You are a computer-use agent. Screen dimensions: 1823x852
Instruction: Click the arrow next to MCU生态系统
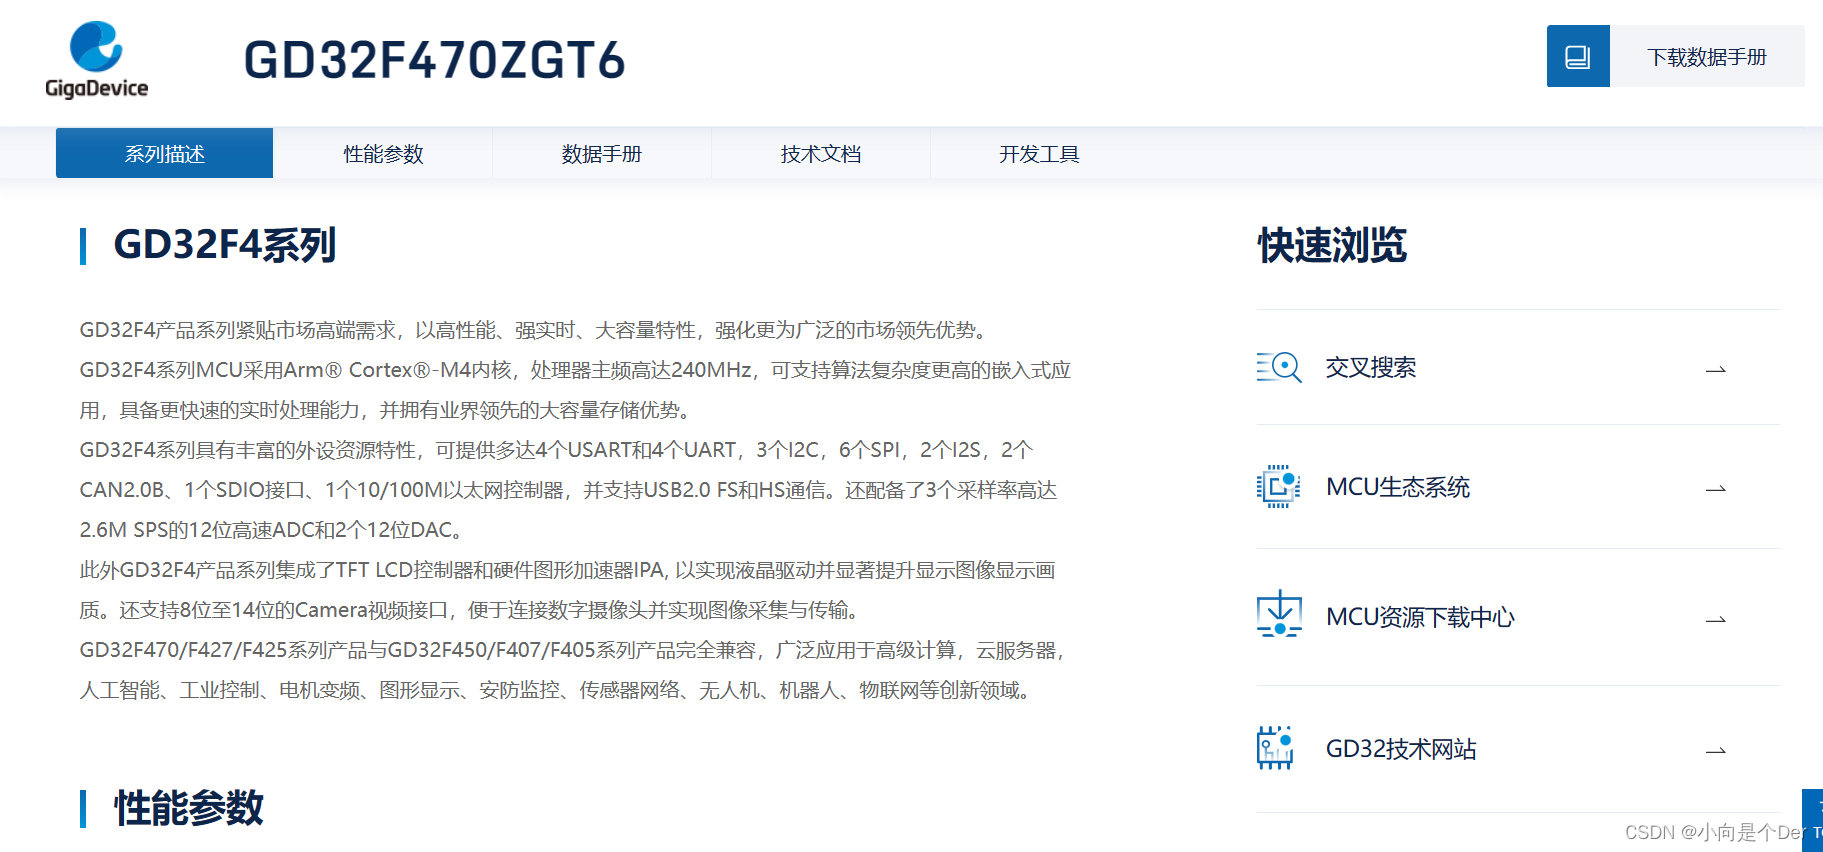pyautogui.click(x=1716, y=489)
